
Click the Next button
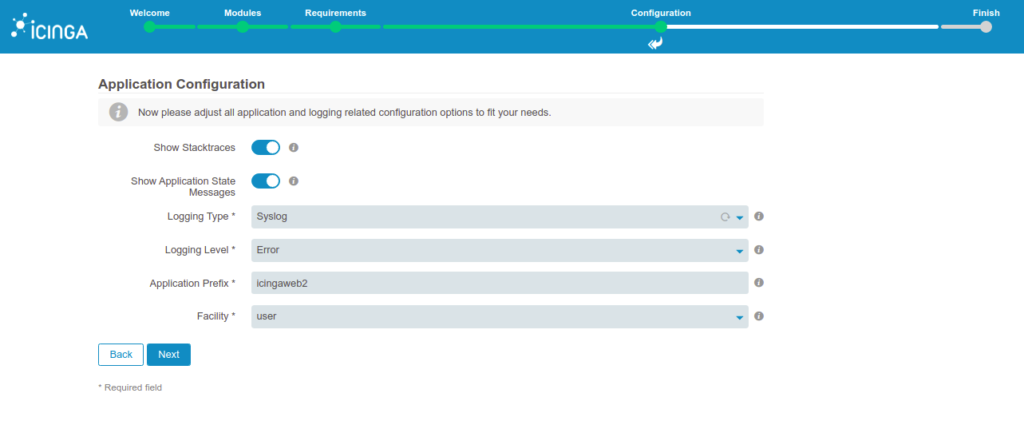pos(168,354)
